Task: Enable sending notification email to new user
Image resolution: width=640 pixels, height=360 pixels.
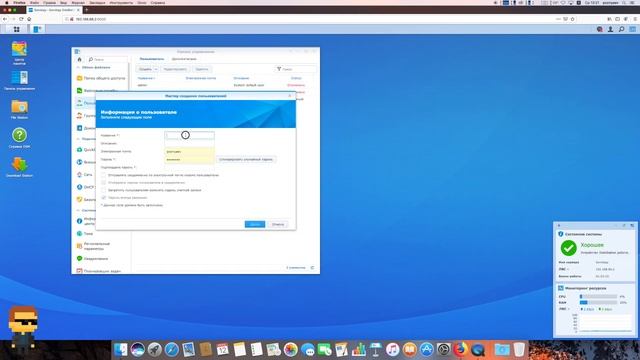Action: [x=104, y=175]
